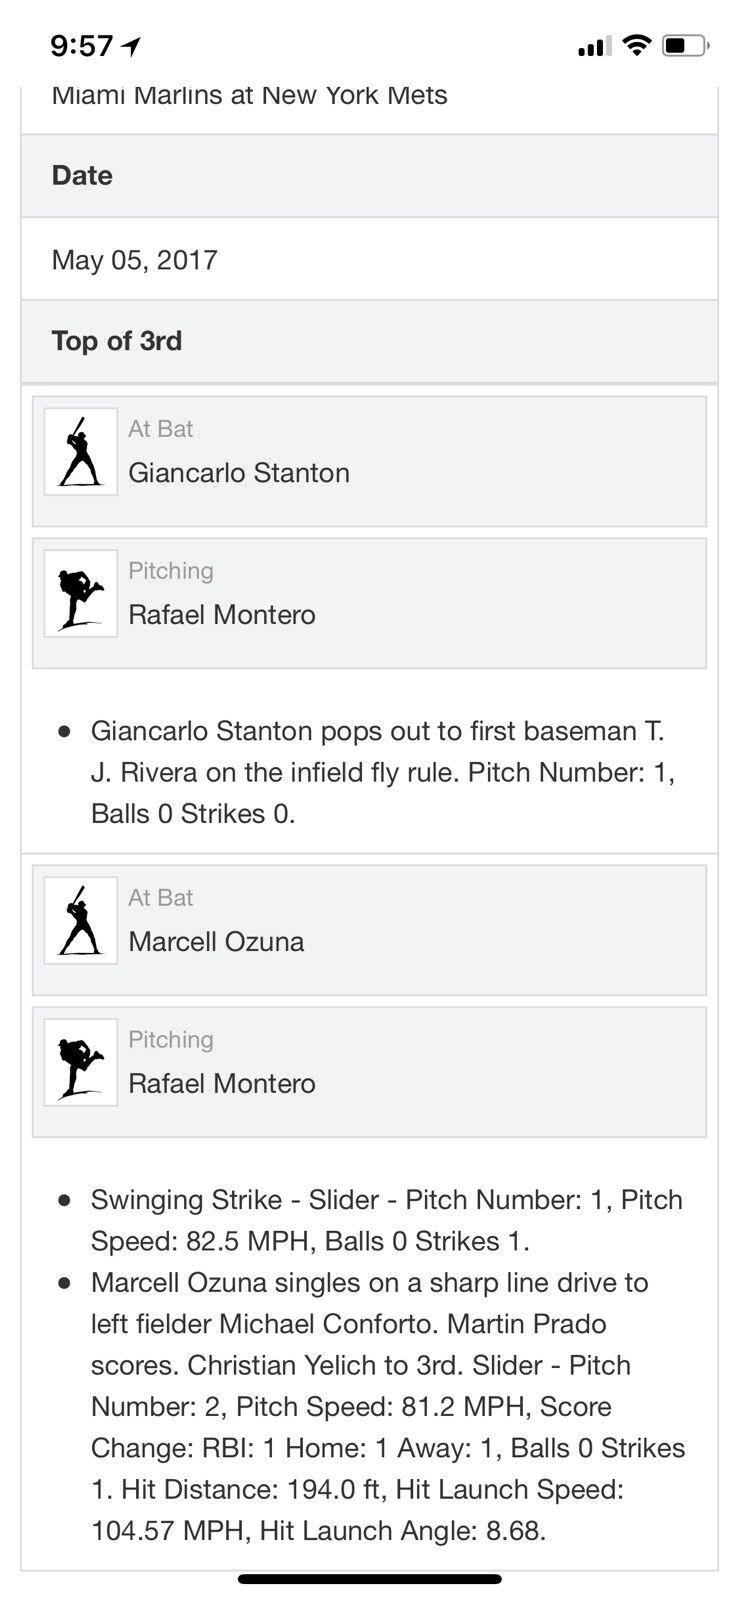Tap the cellular signal bars icon
This screenshot has width=739, height=1600.
tap(594, 46)
